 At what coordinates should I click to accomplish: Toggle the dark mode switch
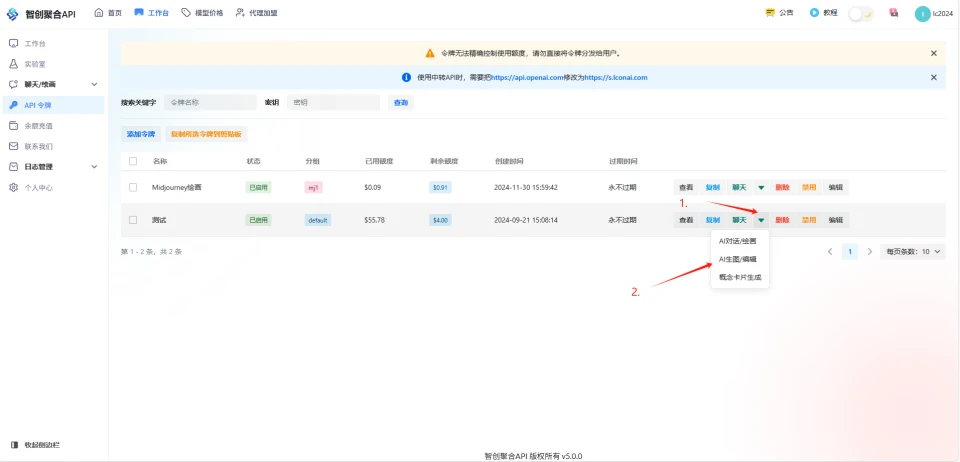coord(861,14)
